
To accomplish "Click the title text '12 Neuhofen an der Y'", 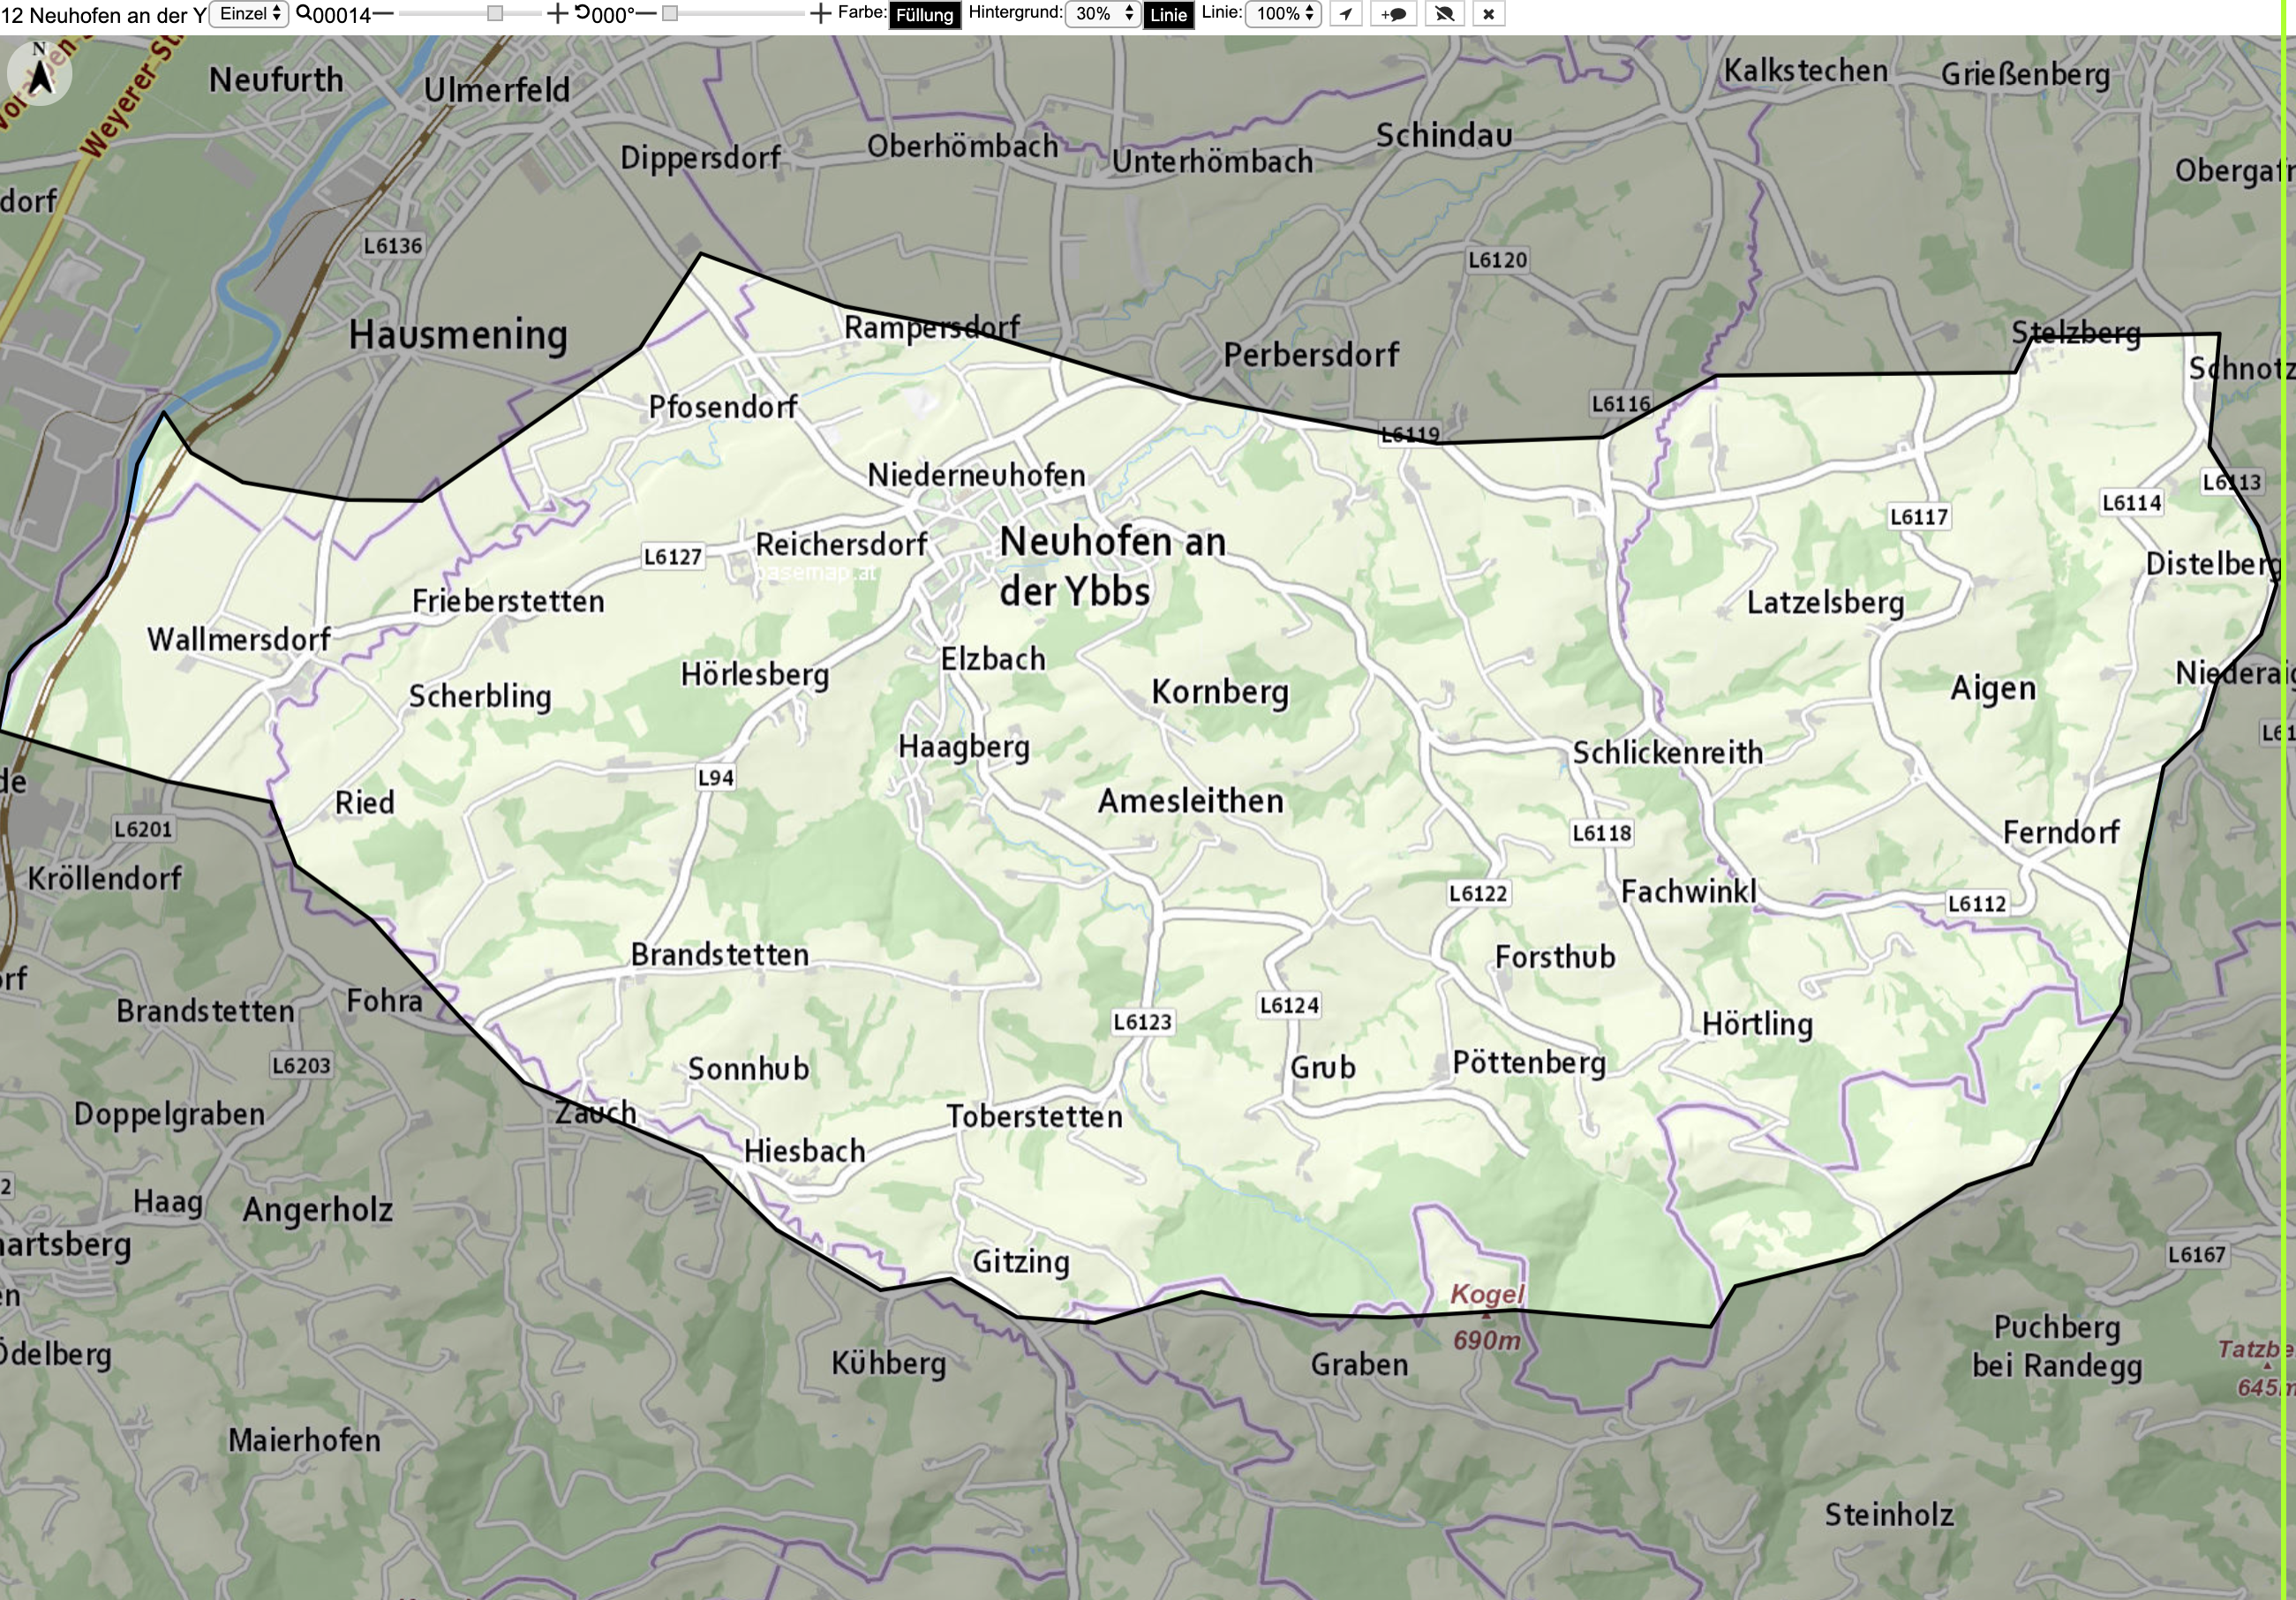I will point(103,15).
